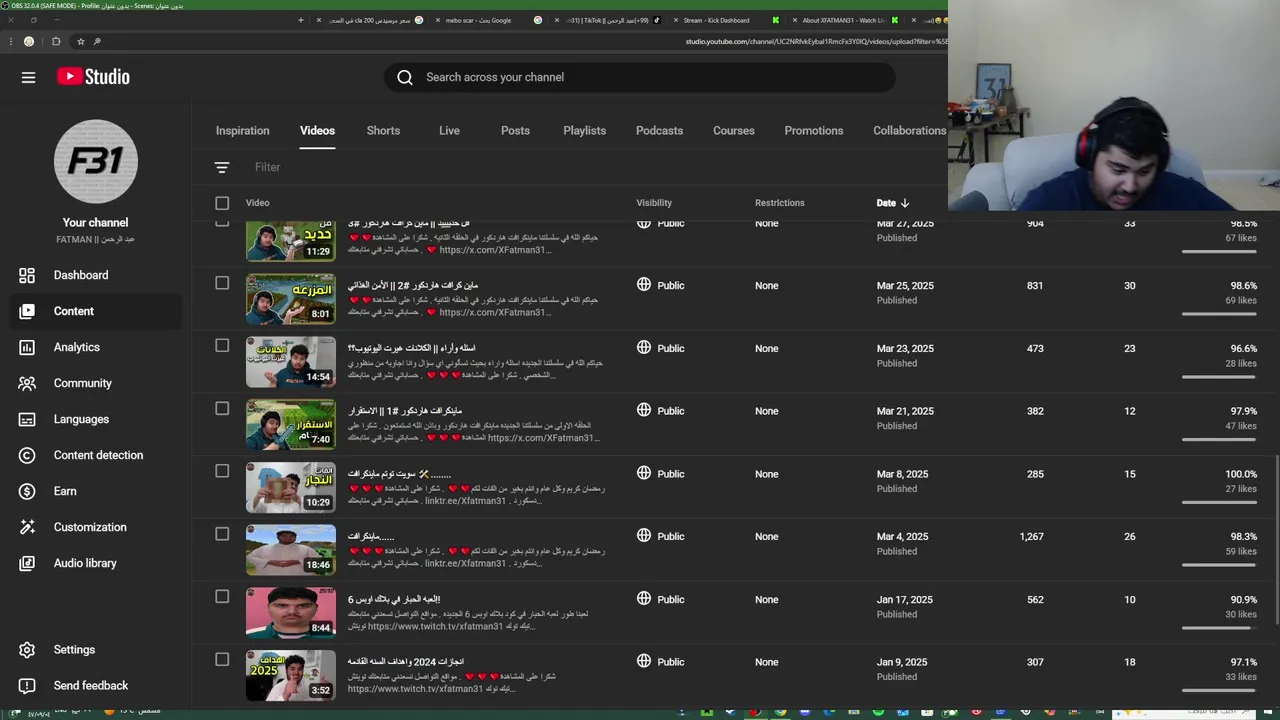The width and height of the screenshot is (1280, 720).
Task: Click the Content sidebar icon
Action: [x=27, y=311]
